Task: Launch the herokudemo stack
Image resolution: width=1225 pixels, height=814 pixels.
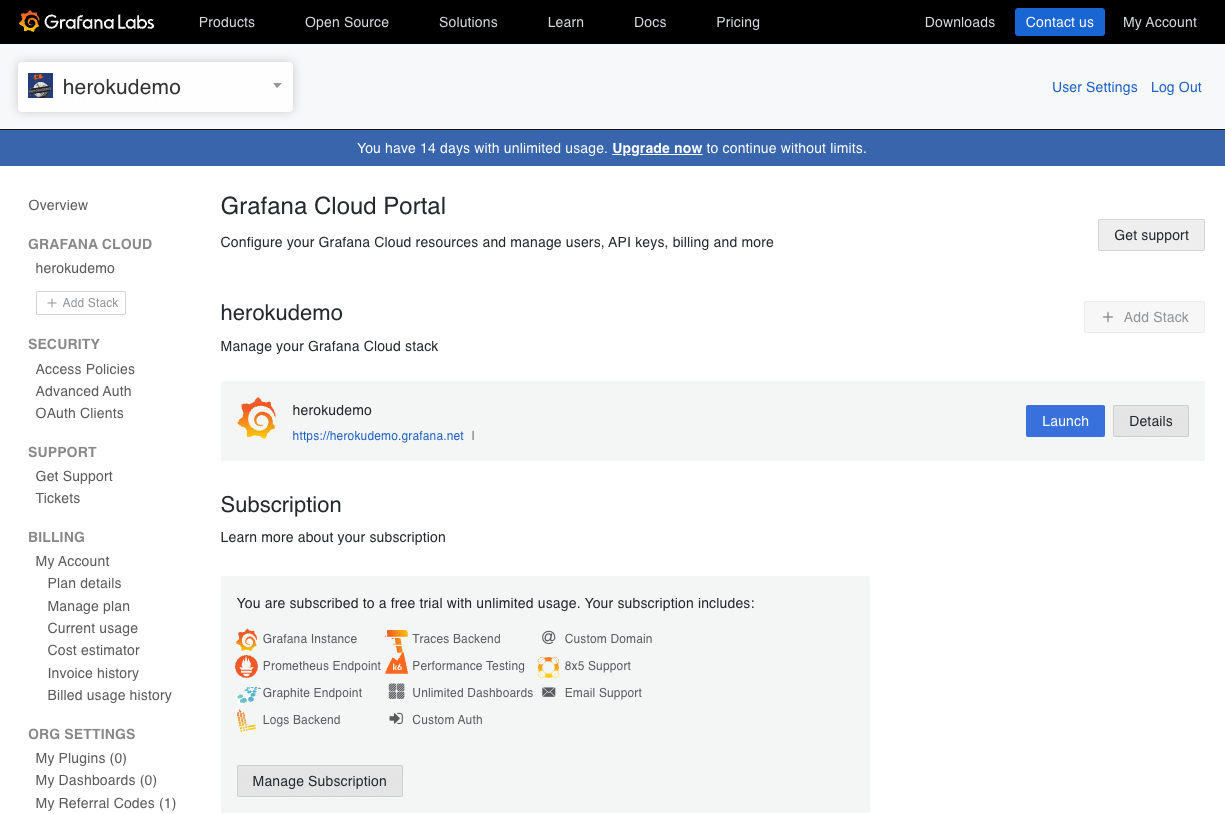Action: 1065,421
